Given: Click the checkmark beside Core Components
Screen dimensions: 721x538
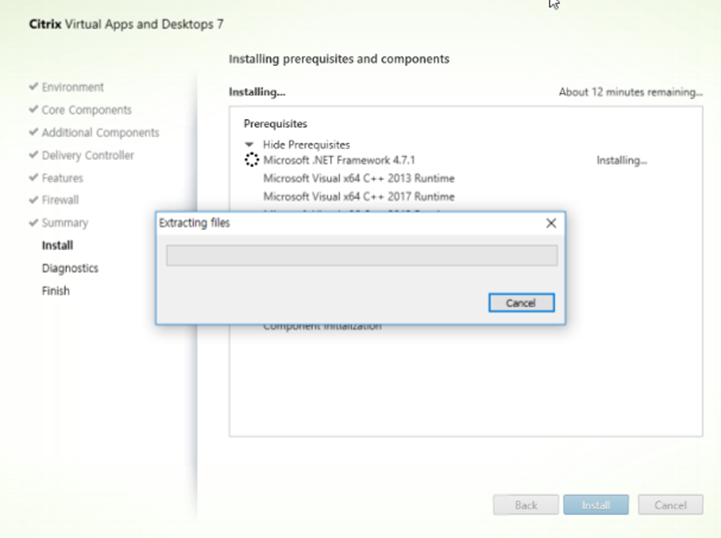Looking at the screenshot, I should pyautogui.click(x=33, y=109).
